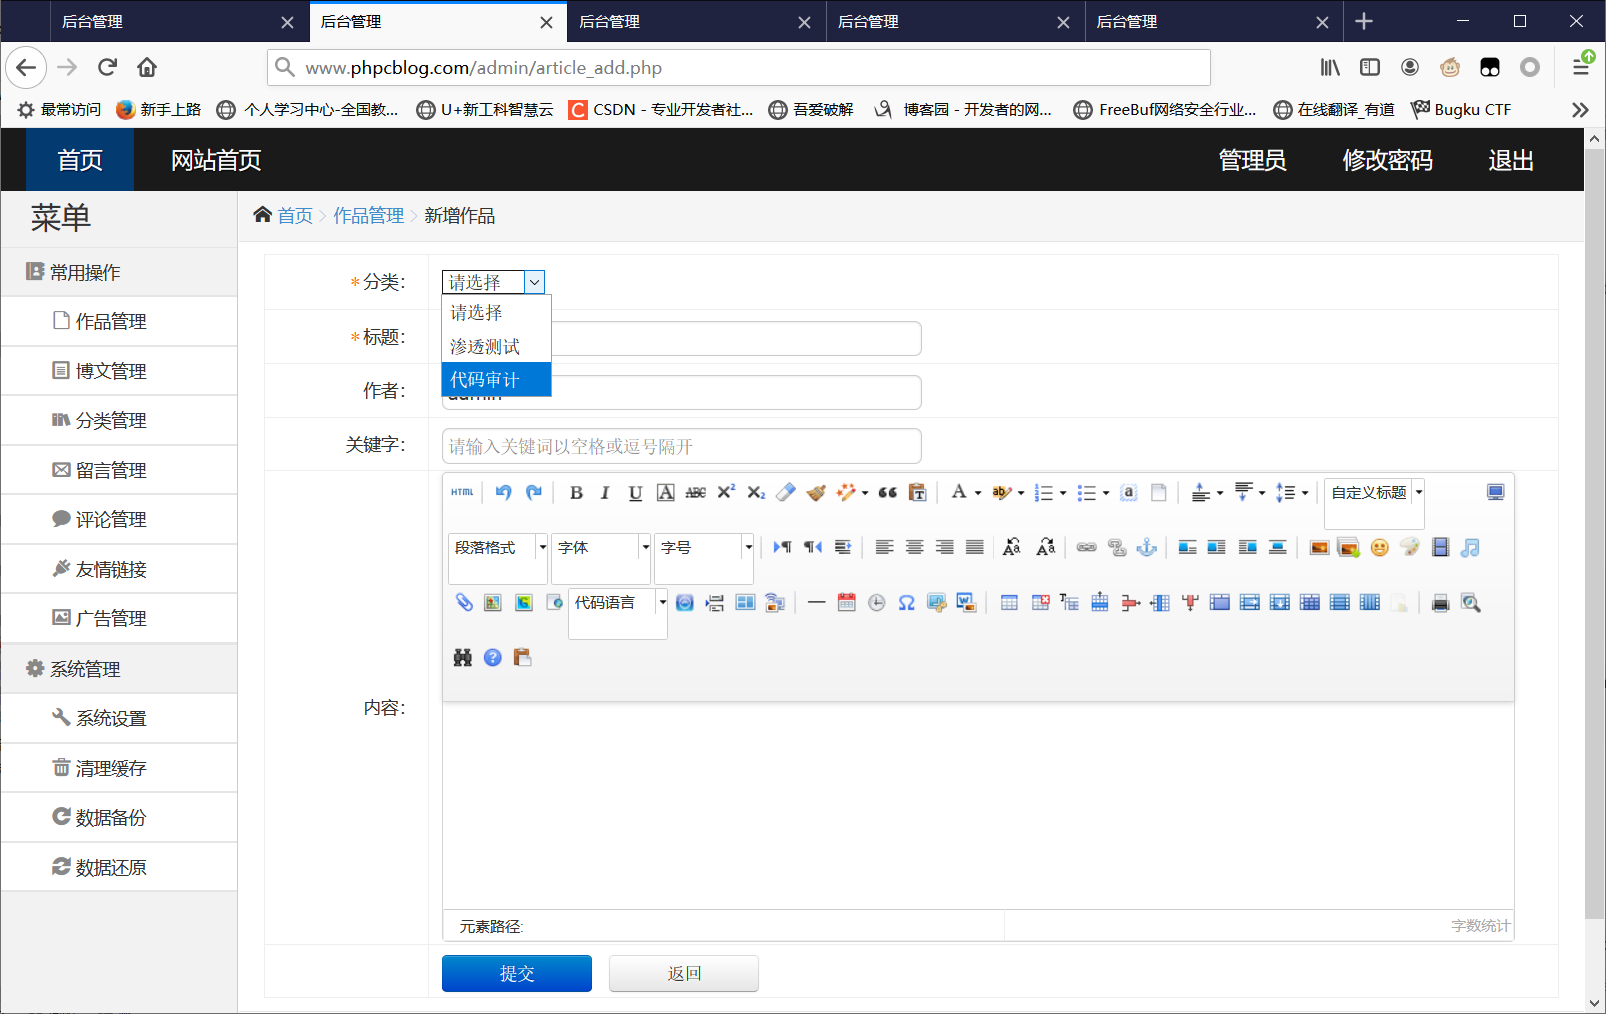
Task: Open search and replace binoculars icon
Action: pyautogui.click(x=463, y=657)
